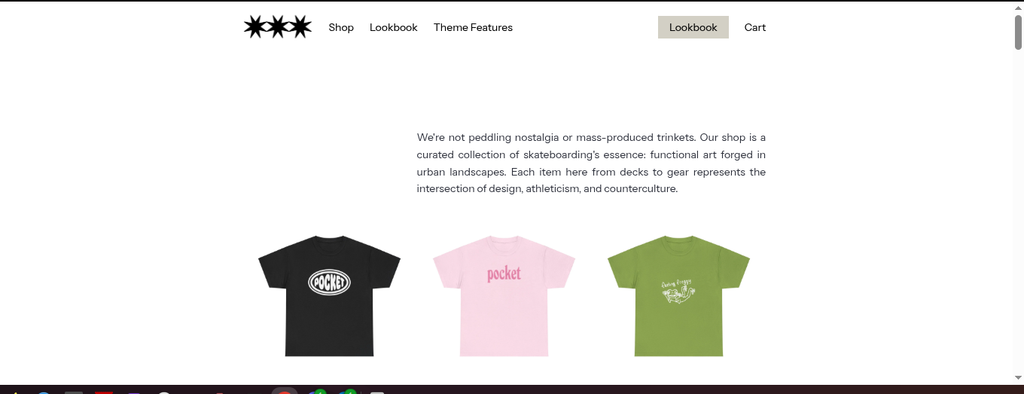Select the pink pocket t-shirt

pyautogui.click(x=504, y=296)
